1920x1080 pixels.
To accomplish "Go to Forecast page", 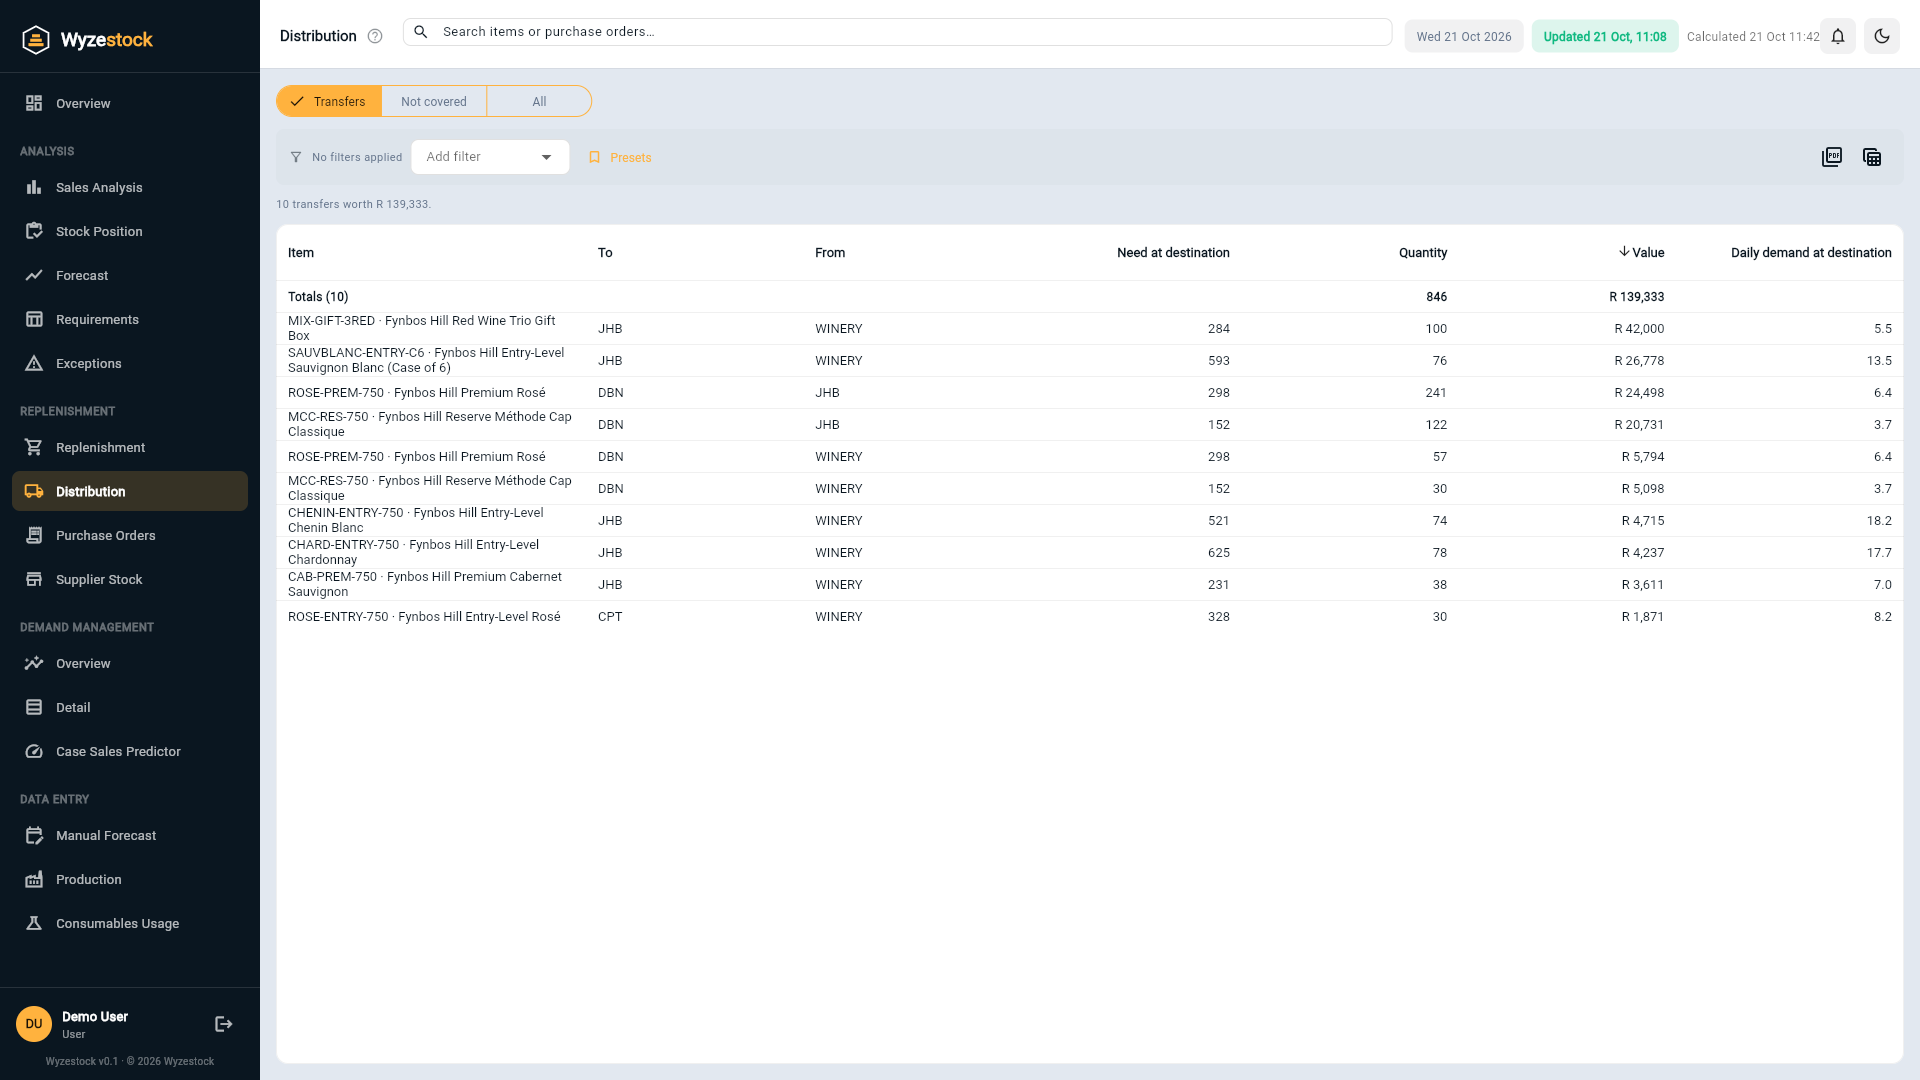I will 130,275.
